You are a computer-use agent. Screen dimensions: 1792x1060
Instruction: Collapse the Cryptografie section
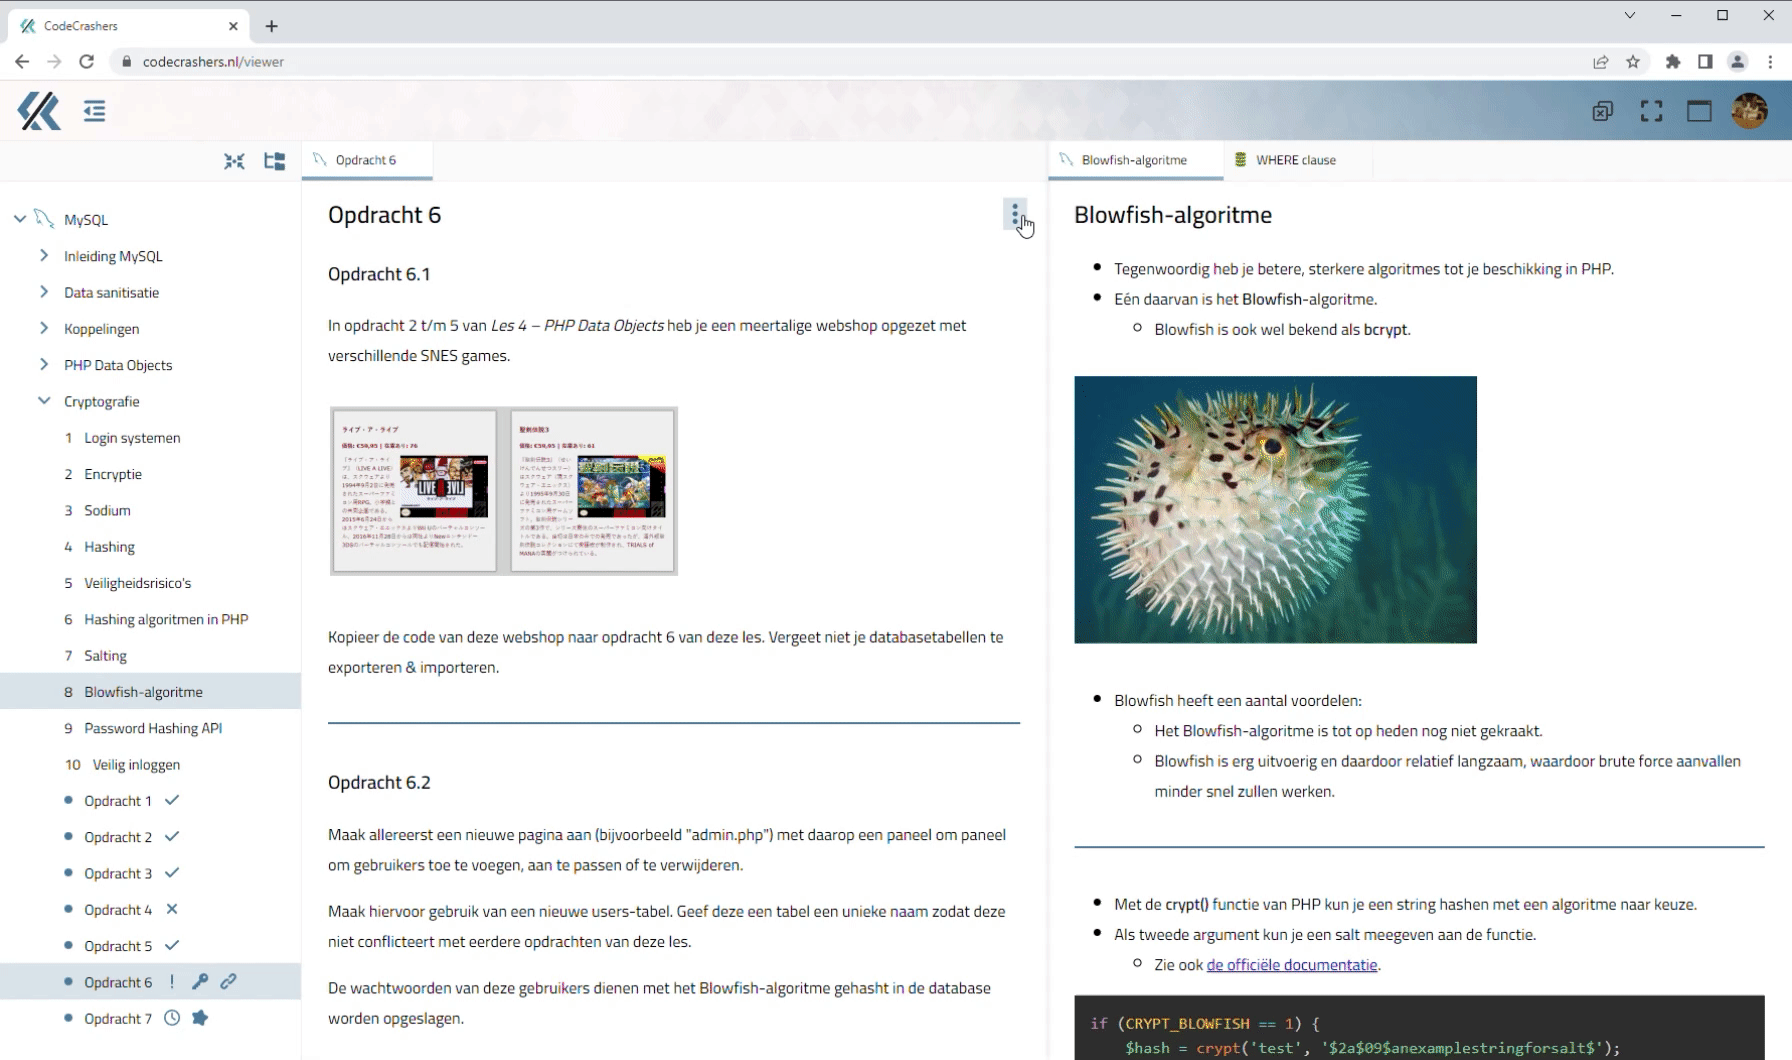coord(44,401)
